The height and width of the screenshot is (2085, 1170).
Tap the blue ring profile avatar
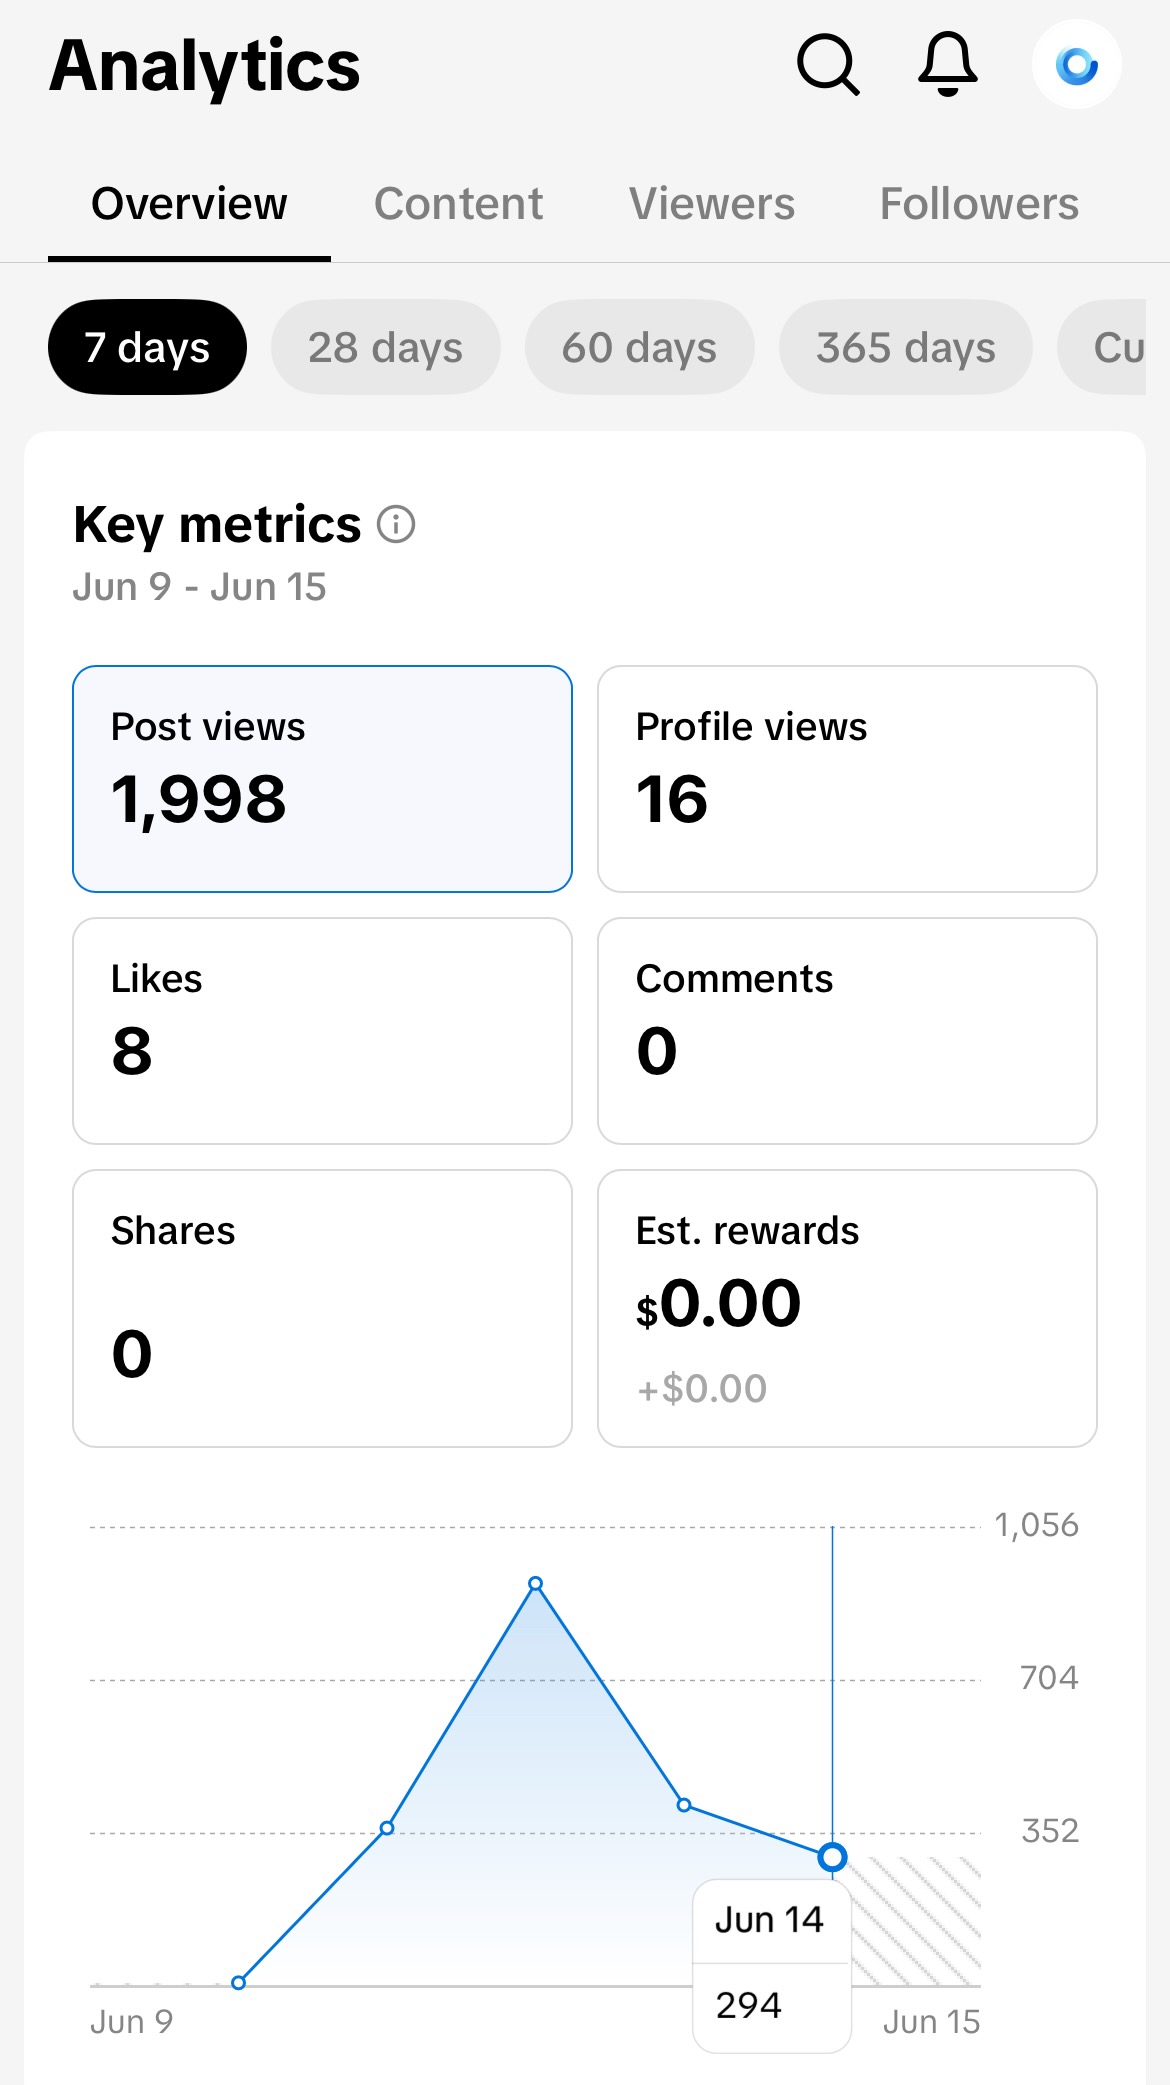[1076, 65]
